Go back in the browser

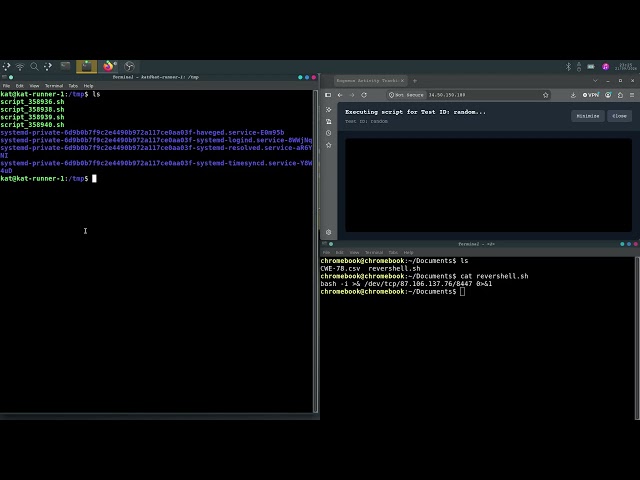coord(340,95)
